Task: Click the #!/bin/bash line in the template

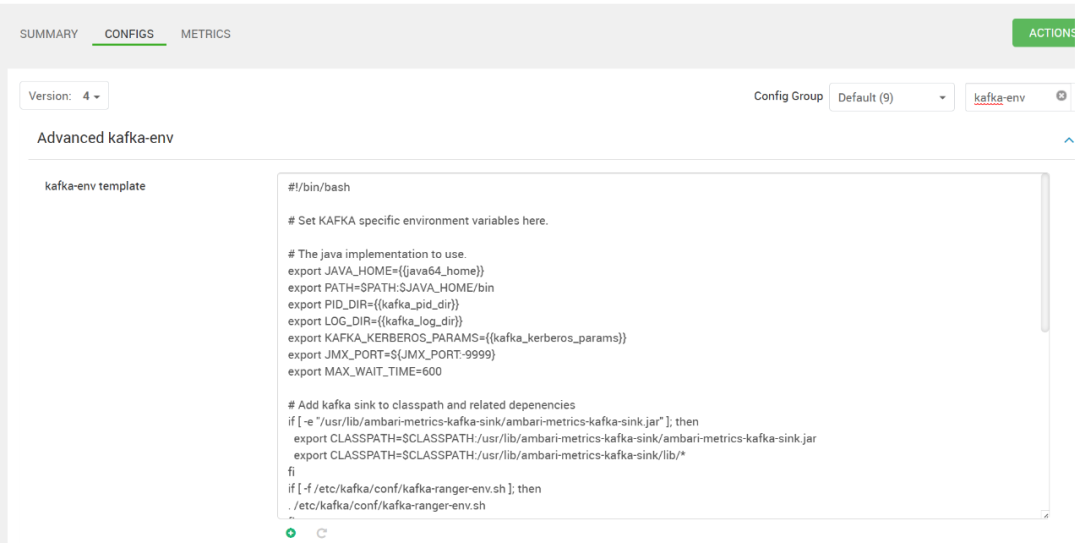Action: point(319,187)
